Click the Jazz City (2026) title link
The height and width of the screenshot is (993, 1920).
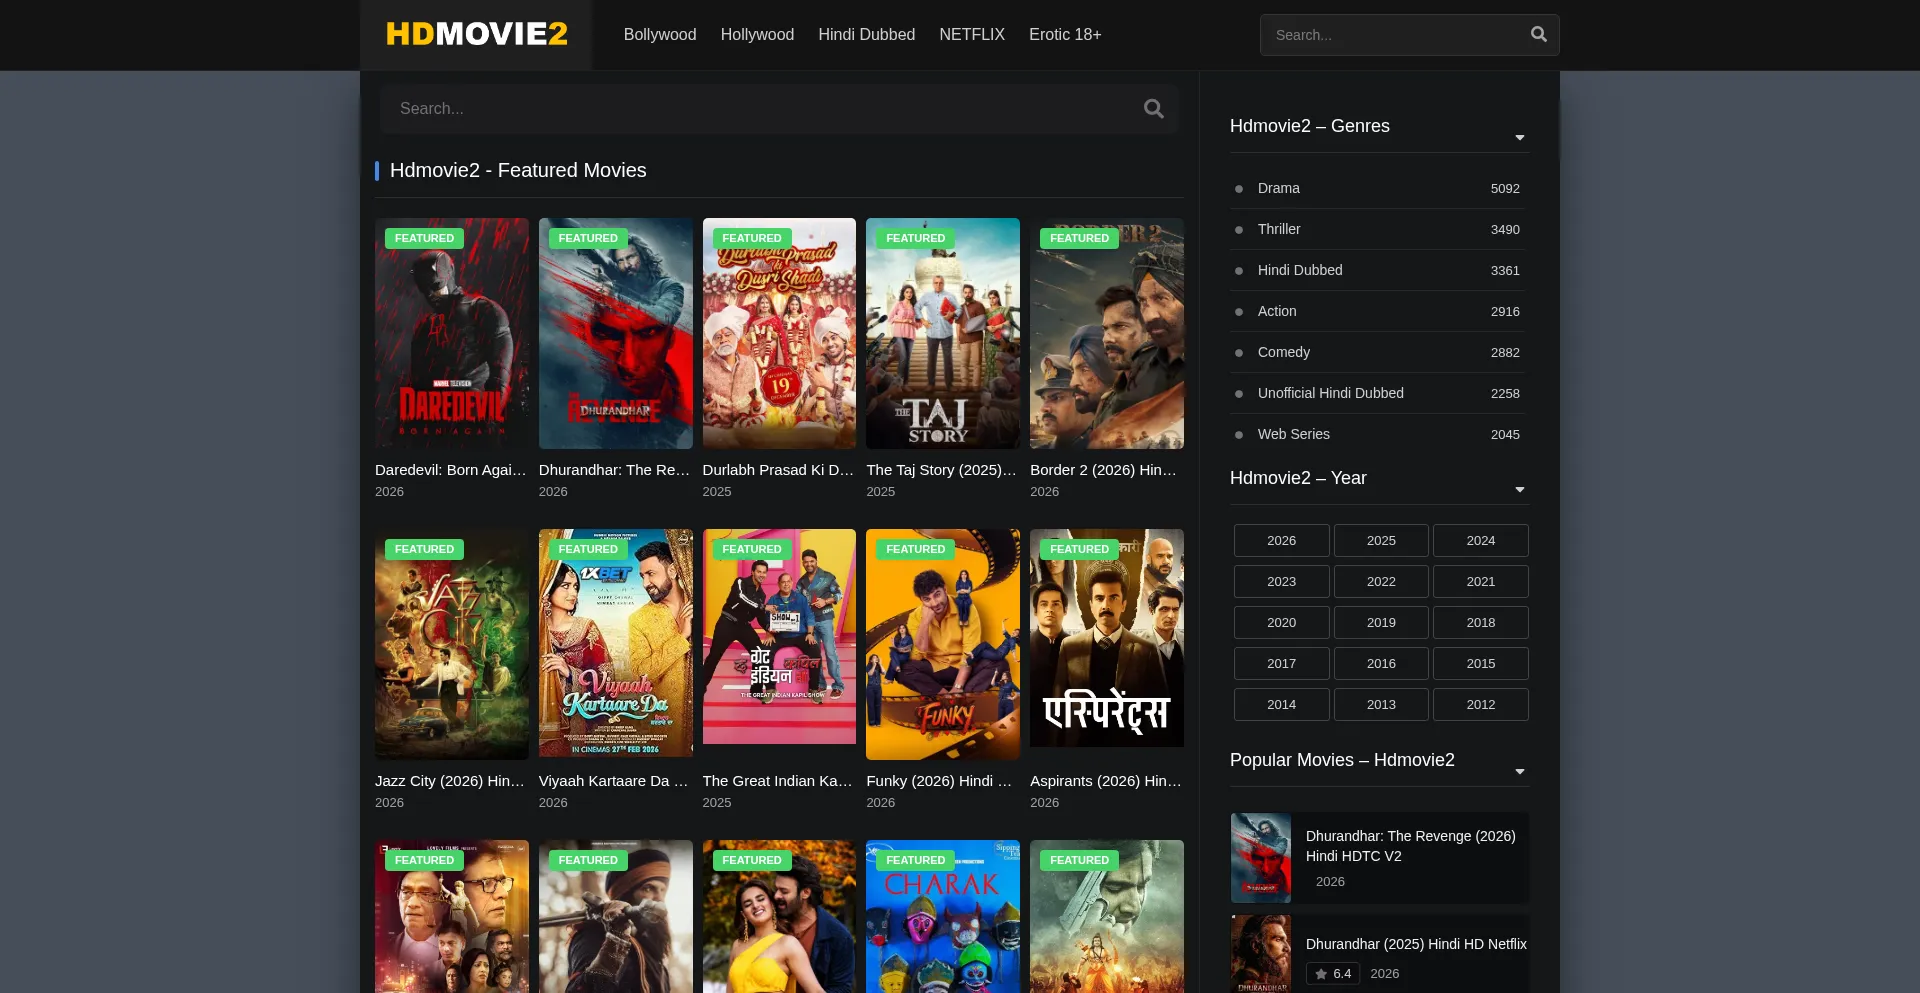tap(450, 781)
